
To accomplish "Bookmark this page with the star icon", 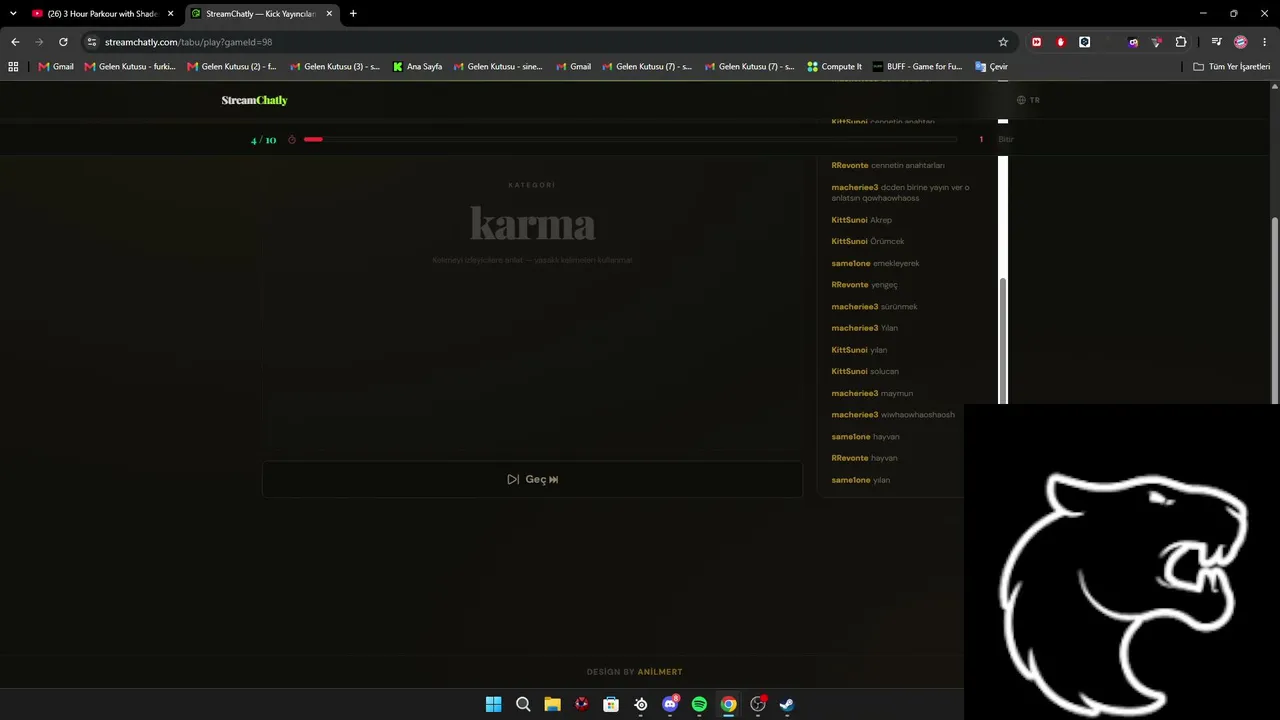I will pos(1003,42).
